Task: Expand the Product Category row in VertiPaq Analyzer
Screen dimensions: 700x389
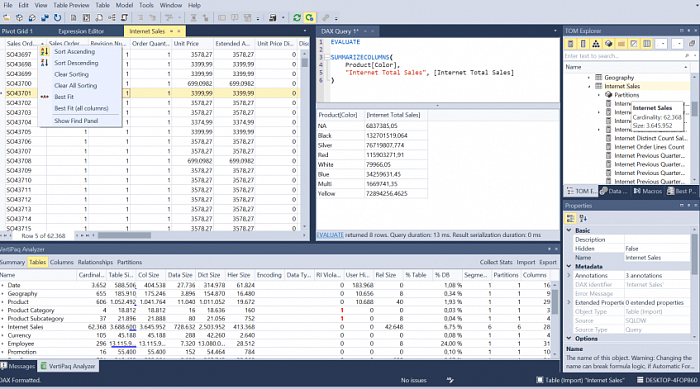Action: 3,310
